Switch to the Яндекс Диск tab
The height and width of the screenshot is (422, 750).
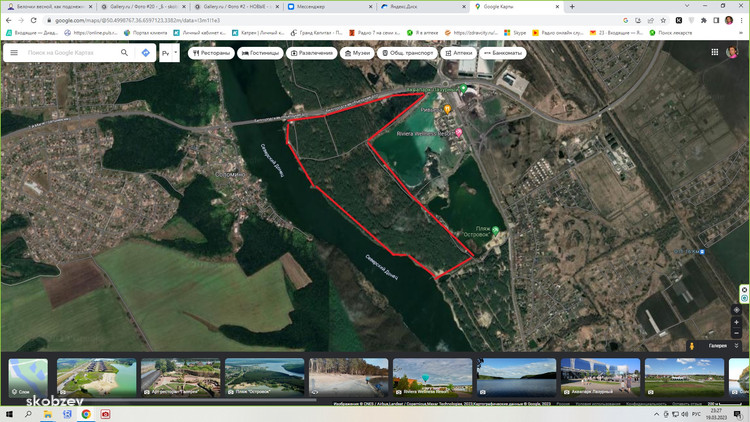pyautogui.click(x=415, y=6)
